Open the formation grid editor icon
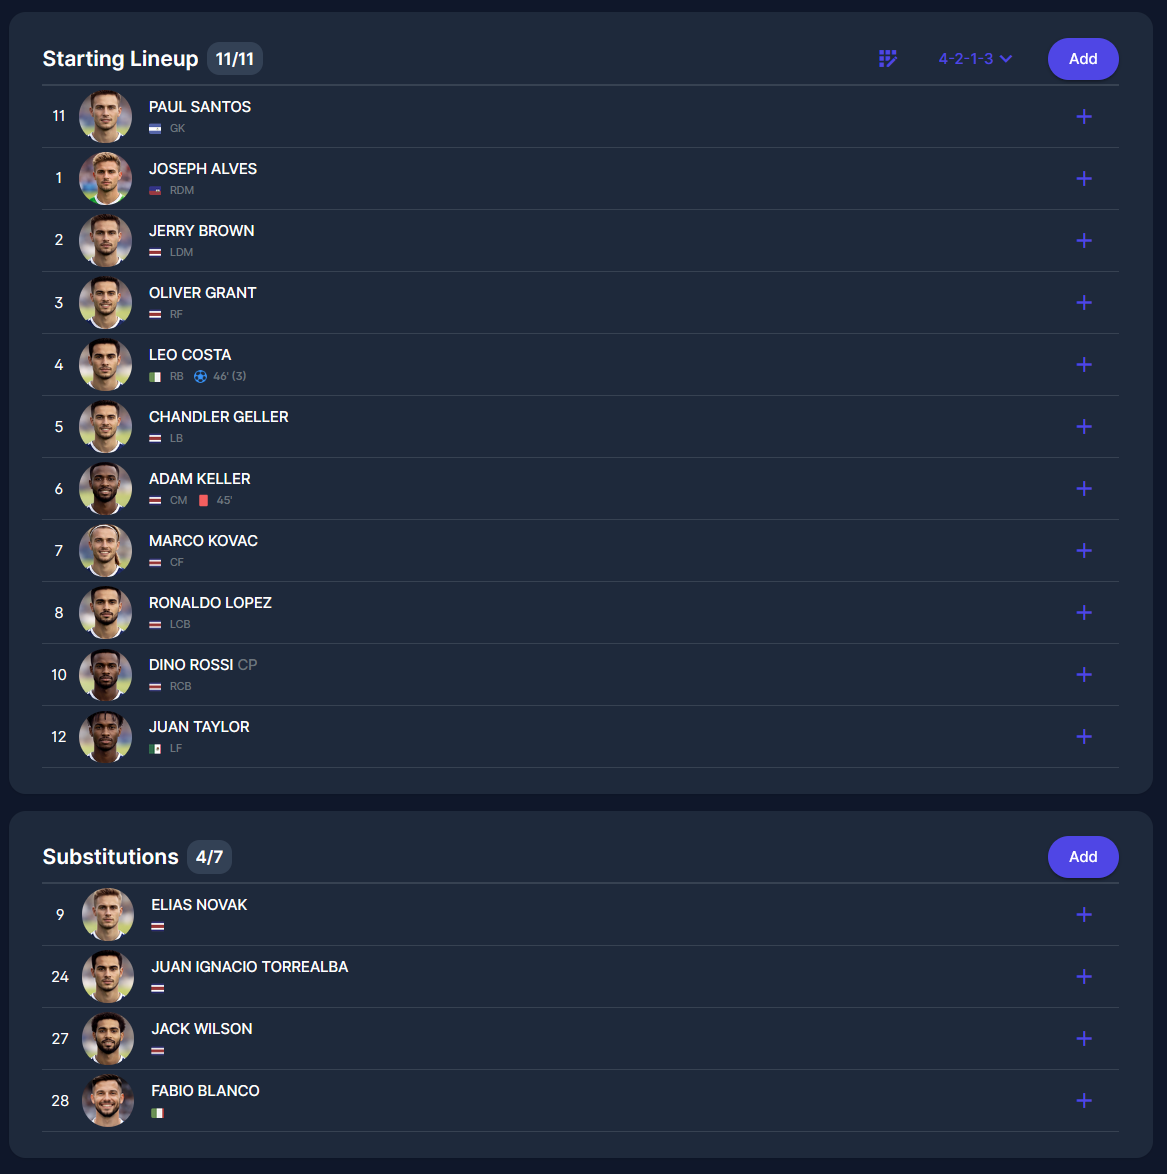This screenshot has height=1174, width=1167. (888, 58)
